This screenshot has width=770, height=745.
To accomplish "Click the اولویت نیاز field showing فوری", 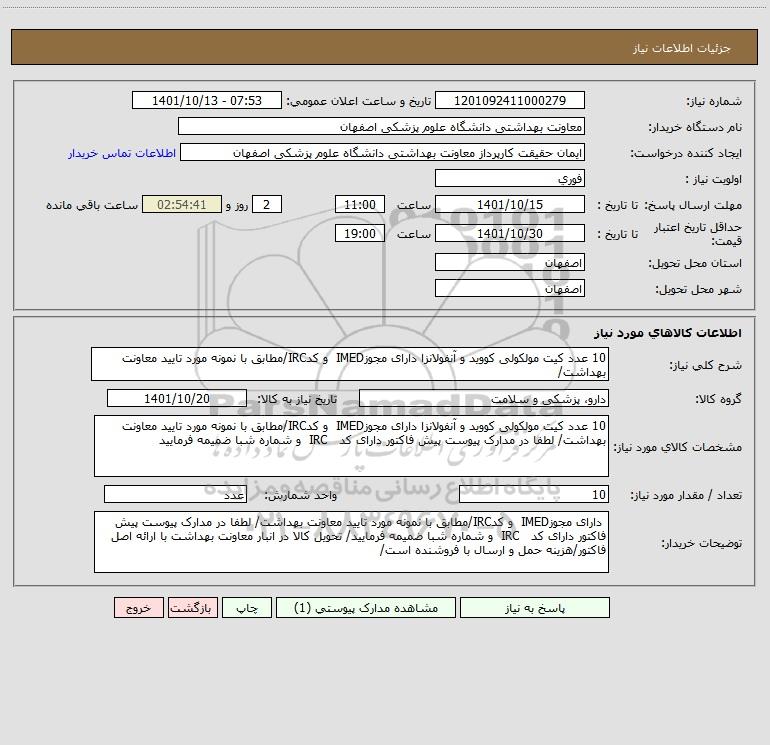I will pyautogui.click(x=510, y=178).
